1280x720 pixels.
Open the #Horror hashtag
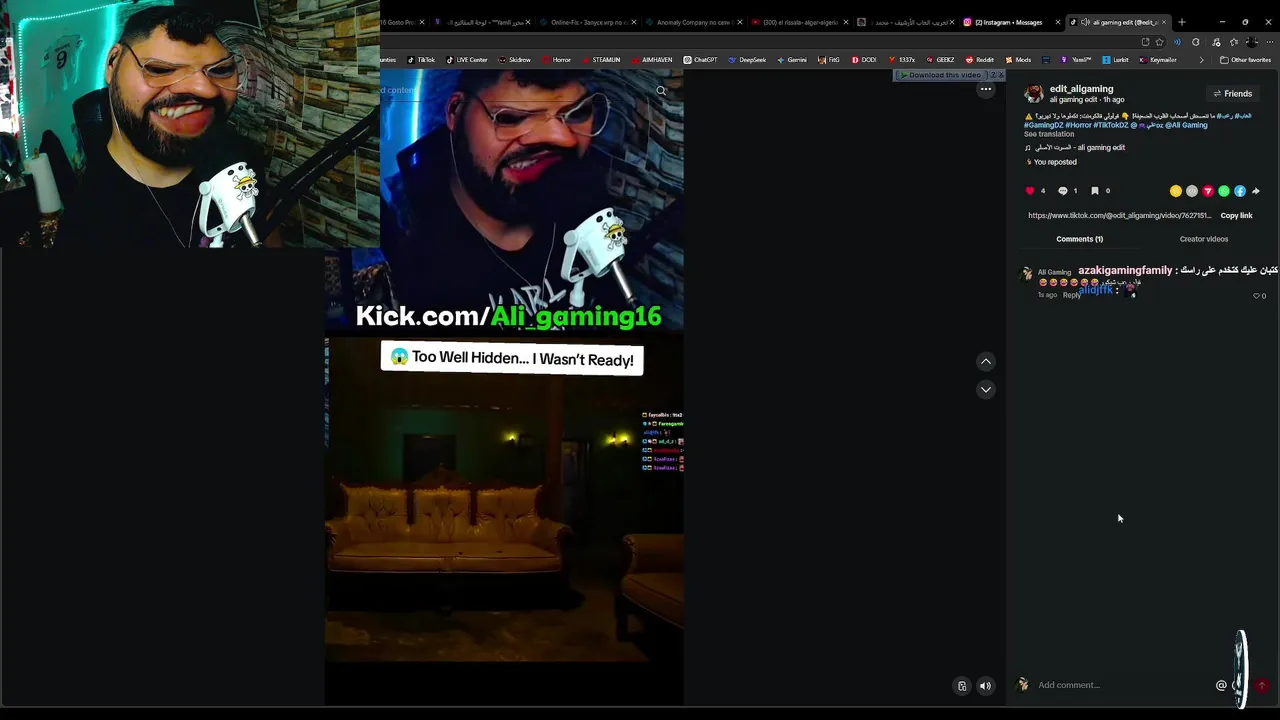[1077, 125]
